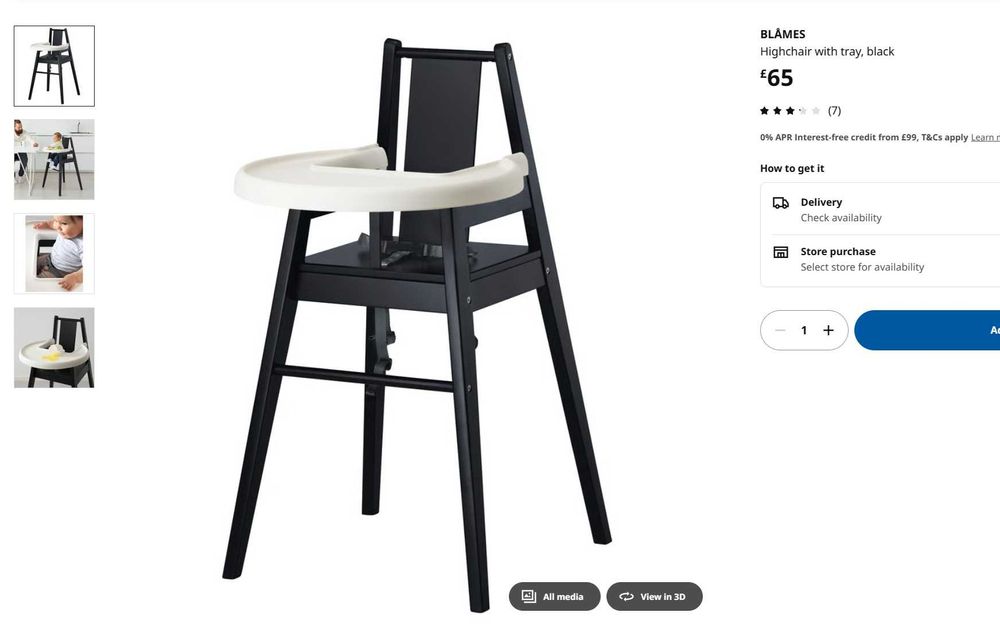Select thumbnail of family at table

54,159
